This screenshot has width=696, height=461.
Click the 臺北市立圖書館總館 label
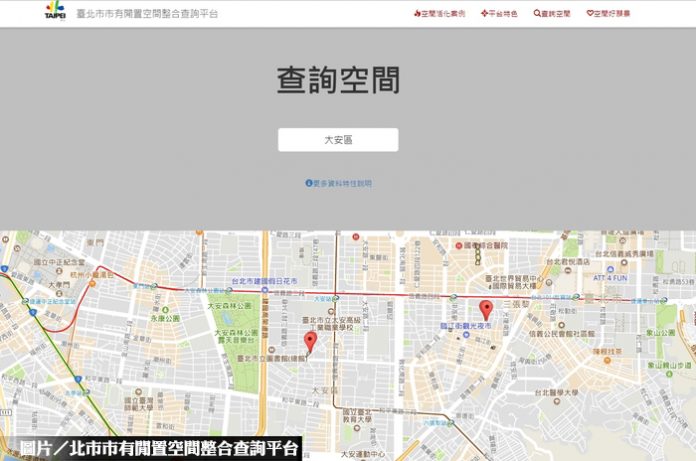(272, 358)
